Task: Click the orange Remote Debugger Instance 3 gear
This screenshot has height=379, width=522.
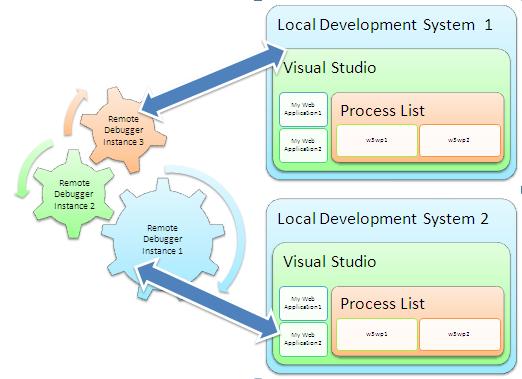Action: tap(124, 130)
